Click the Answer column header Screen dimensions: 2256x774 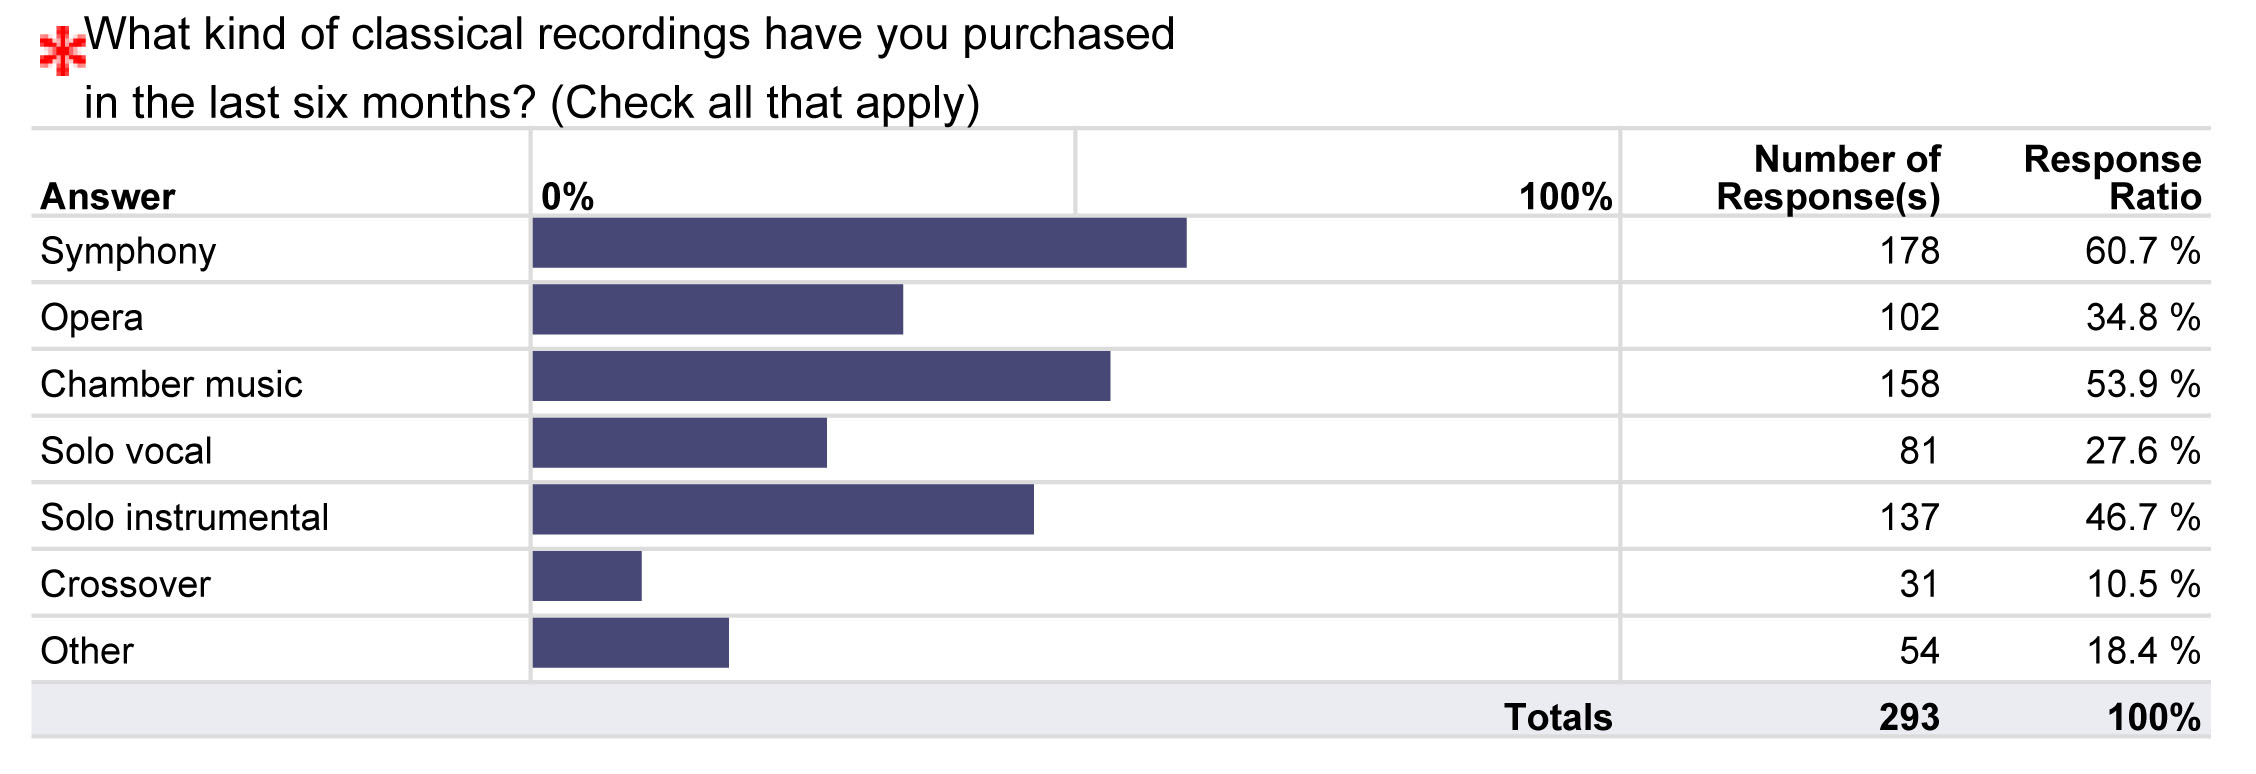tap(108, 197)
